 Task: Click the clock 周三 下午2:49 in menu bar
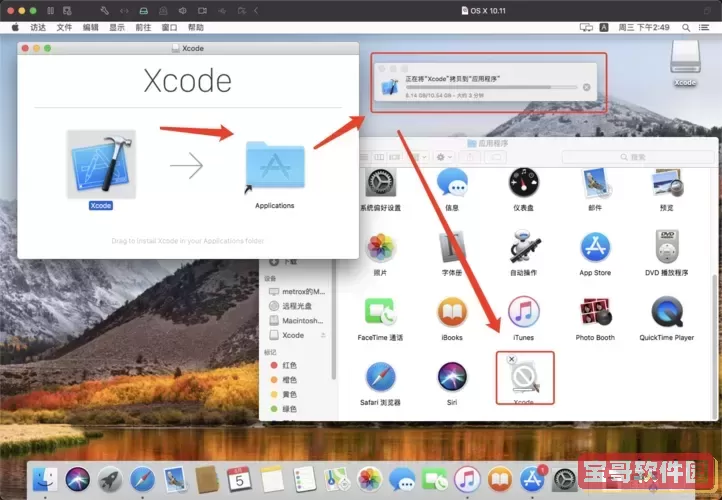click(644, 28)
